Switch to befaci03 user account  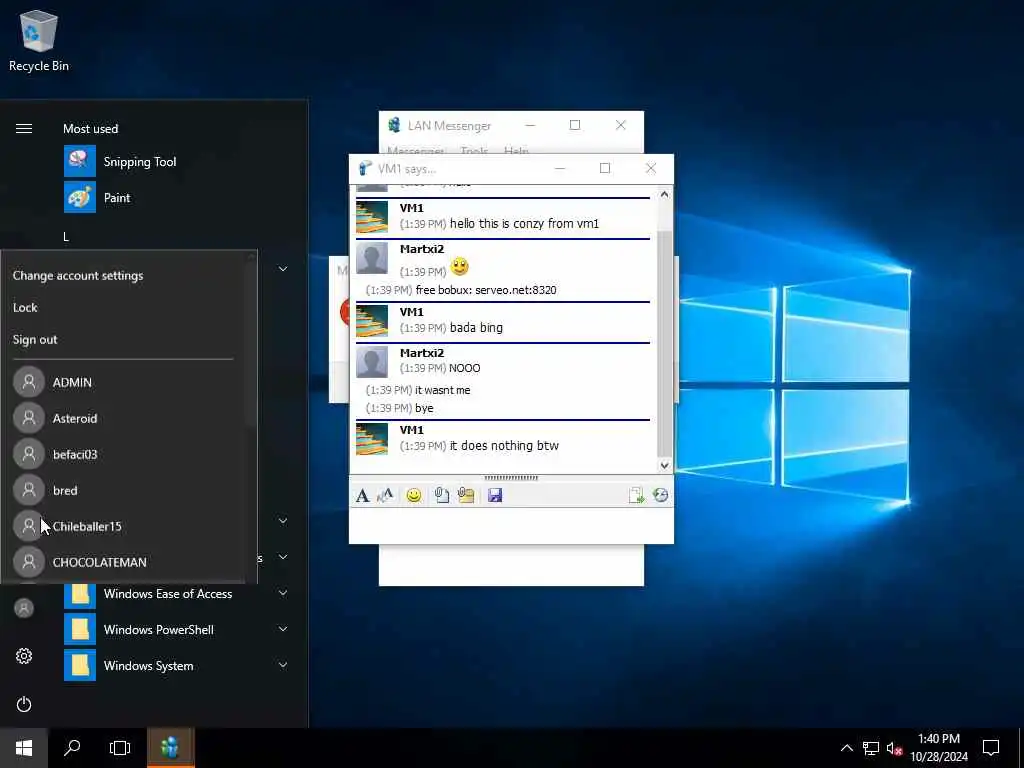click(x=74, y=454)
